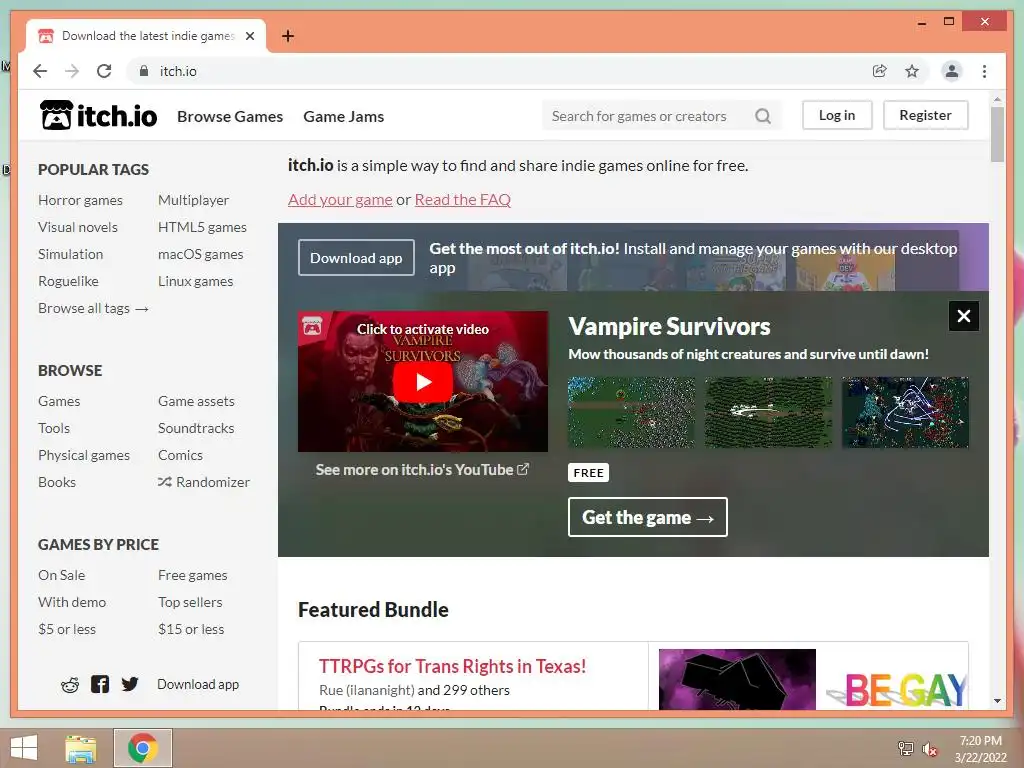Click the Download app banner button

tap(356, 257)
